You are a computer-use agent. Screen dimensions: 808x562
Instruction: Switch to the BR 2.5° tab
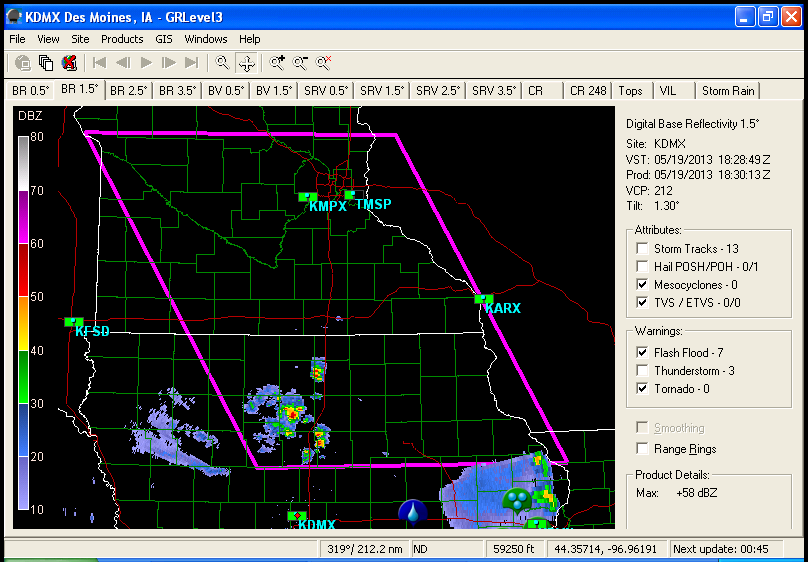click(x=129, y=91)
